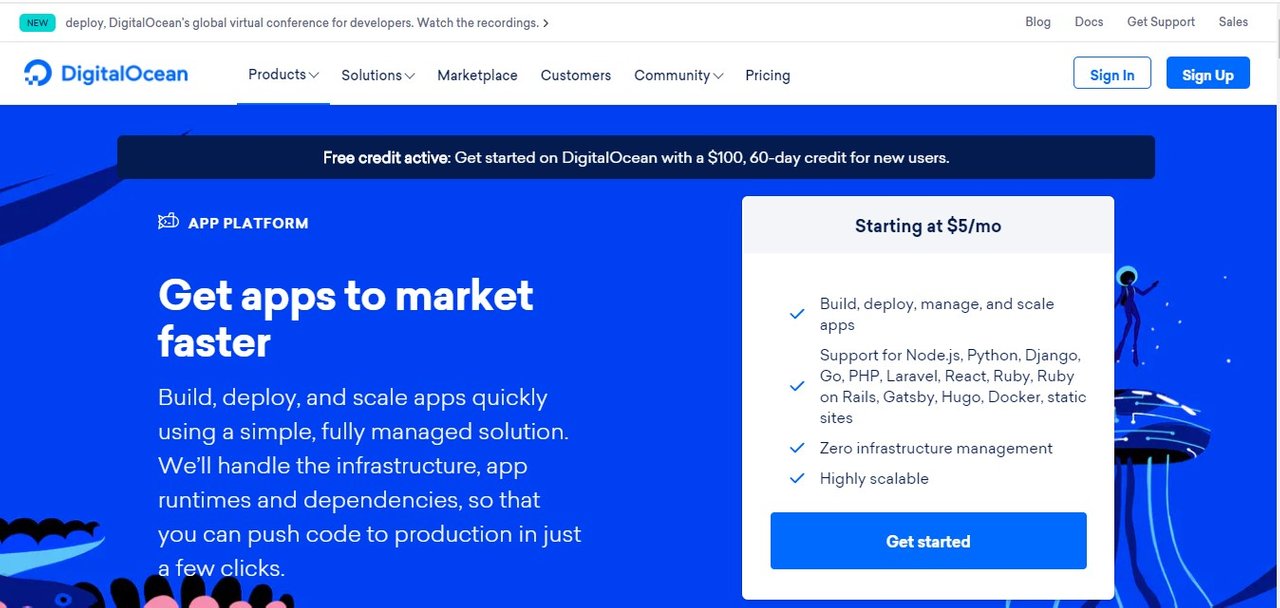1280x608 pixels.
Task: Open the deploy conference announcement link
Action: pyautogui.click(x=307, y=22)
